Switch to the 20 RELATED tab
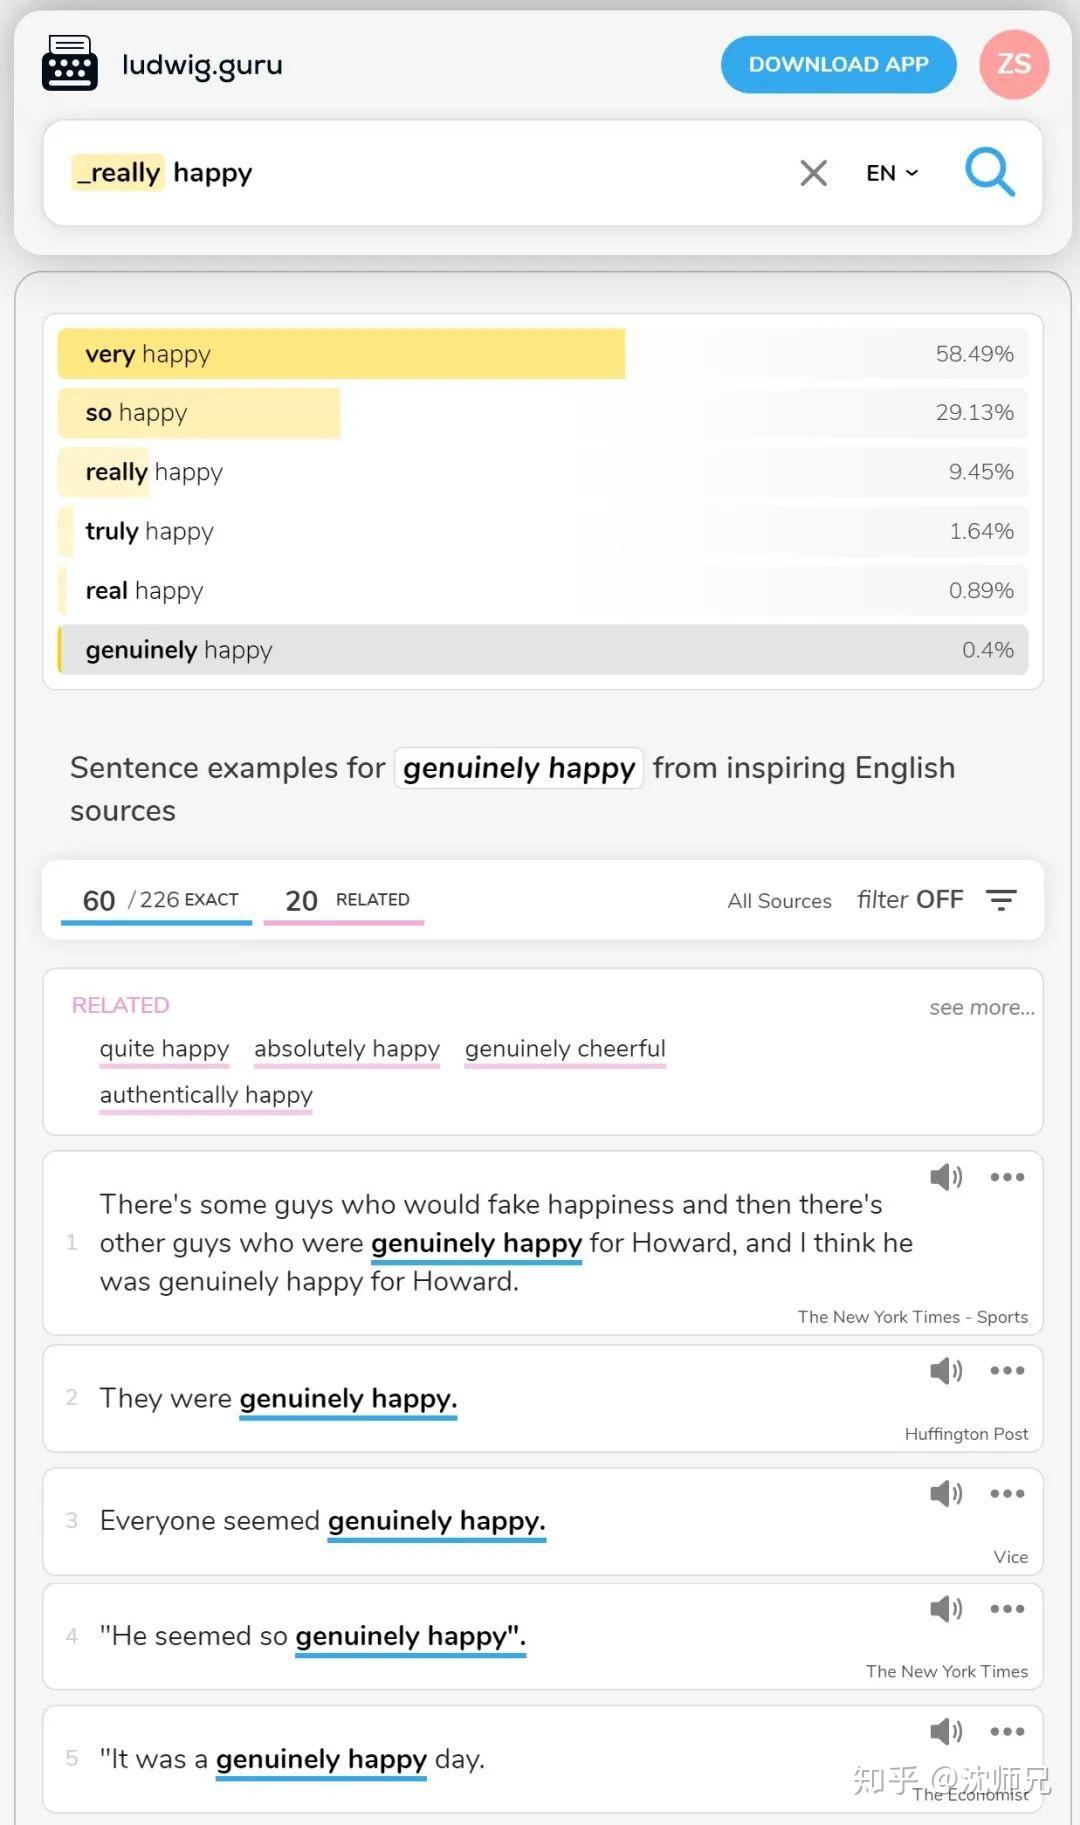The height and width of the screenshot is (1825, 1080). point(346,900)
